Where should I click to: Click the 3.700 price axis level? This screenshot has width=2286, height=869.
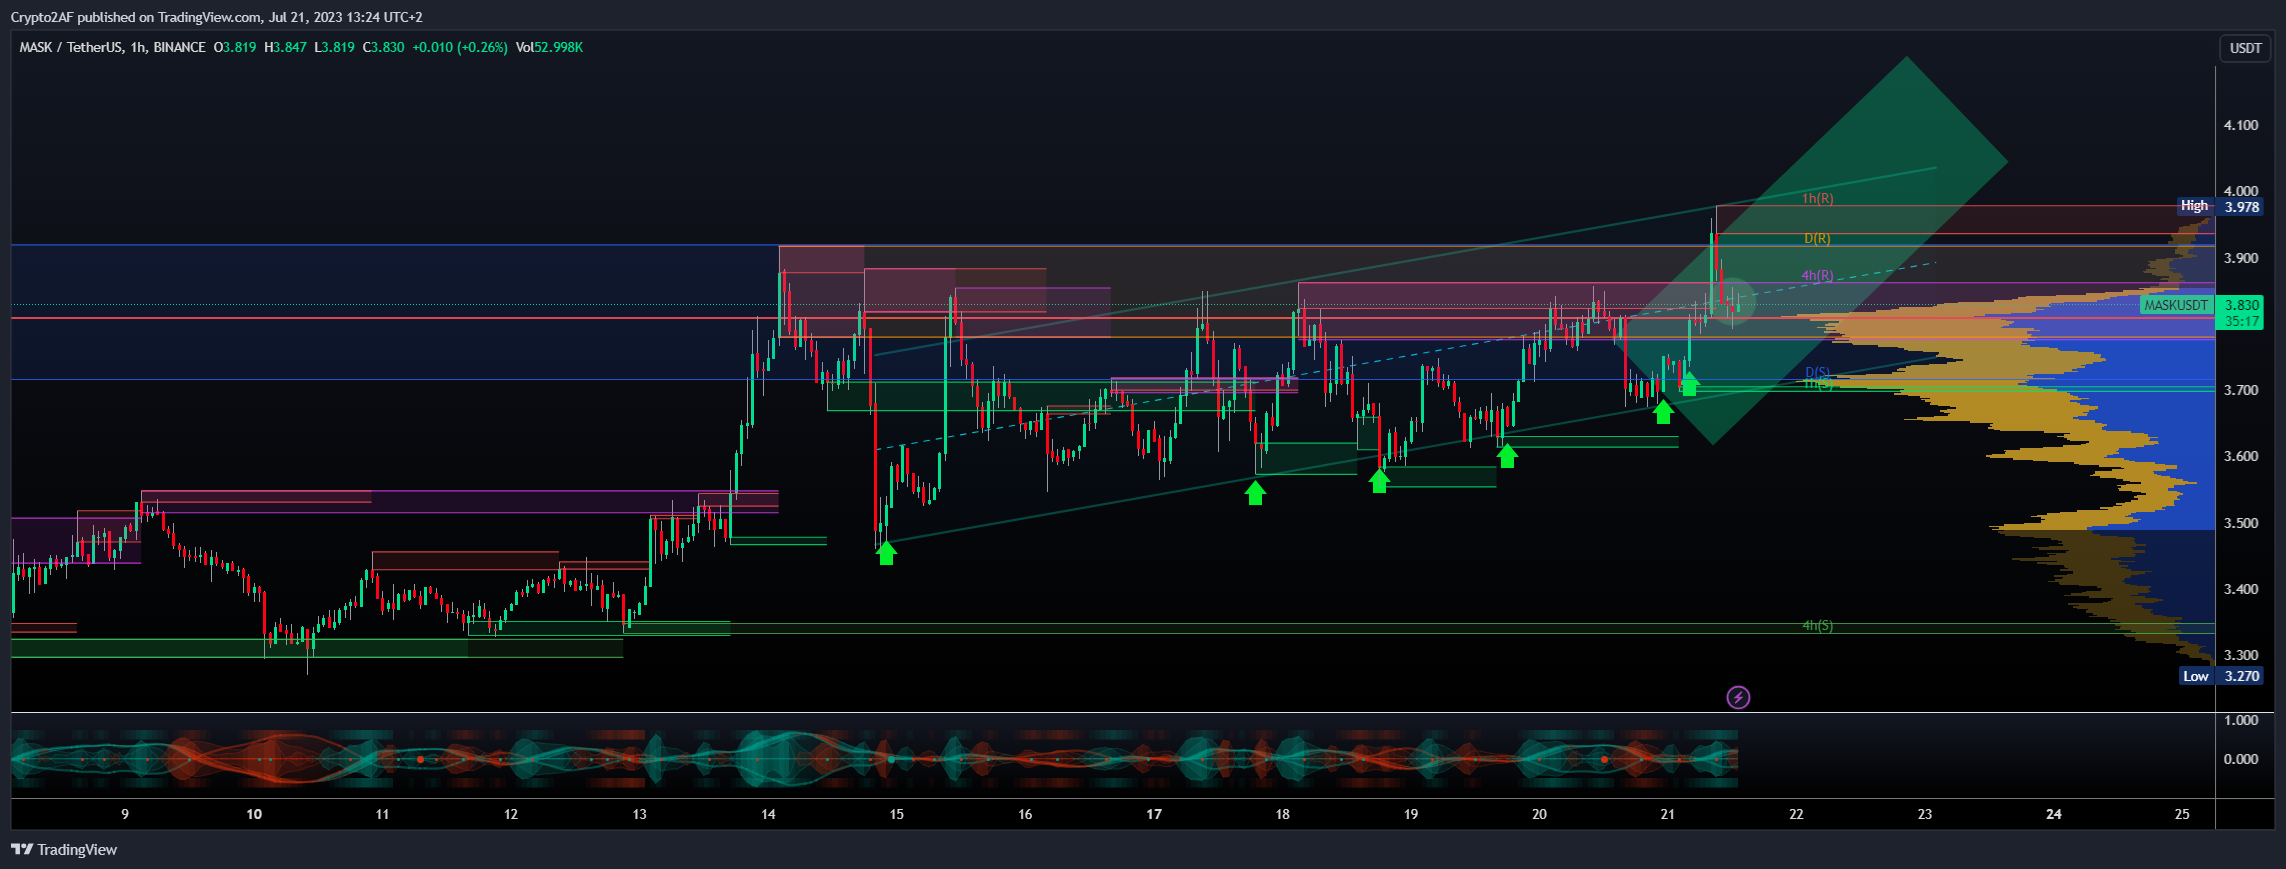(x=2241, y=390)
